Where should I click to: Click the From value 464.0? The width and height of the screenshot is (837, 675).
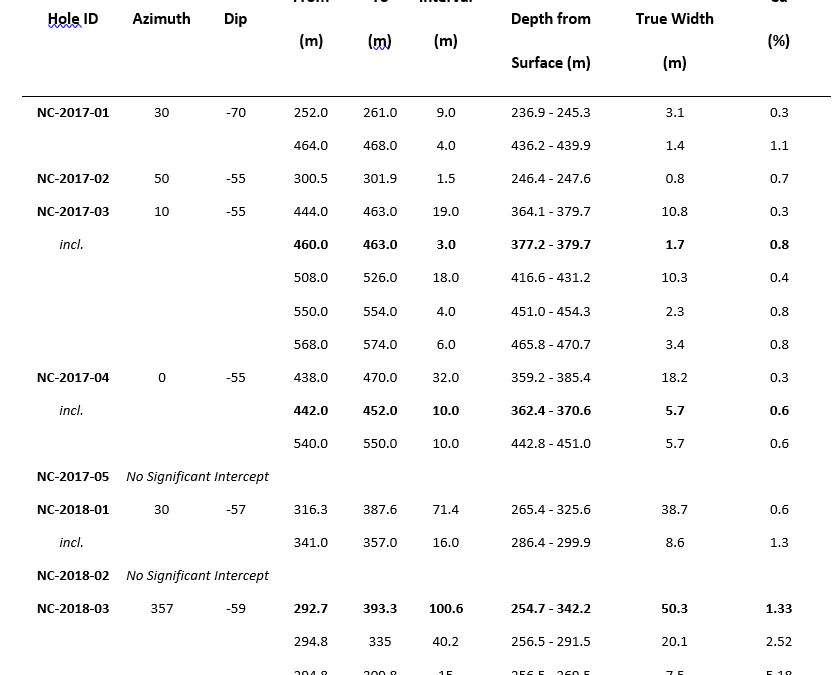(x=311, y=146)
